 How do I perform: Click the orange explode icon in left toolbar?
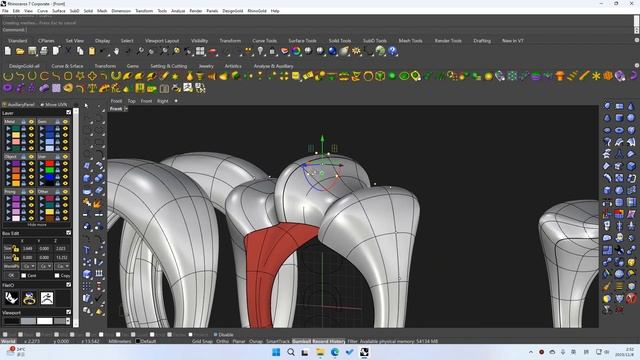tap(98, 202)
